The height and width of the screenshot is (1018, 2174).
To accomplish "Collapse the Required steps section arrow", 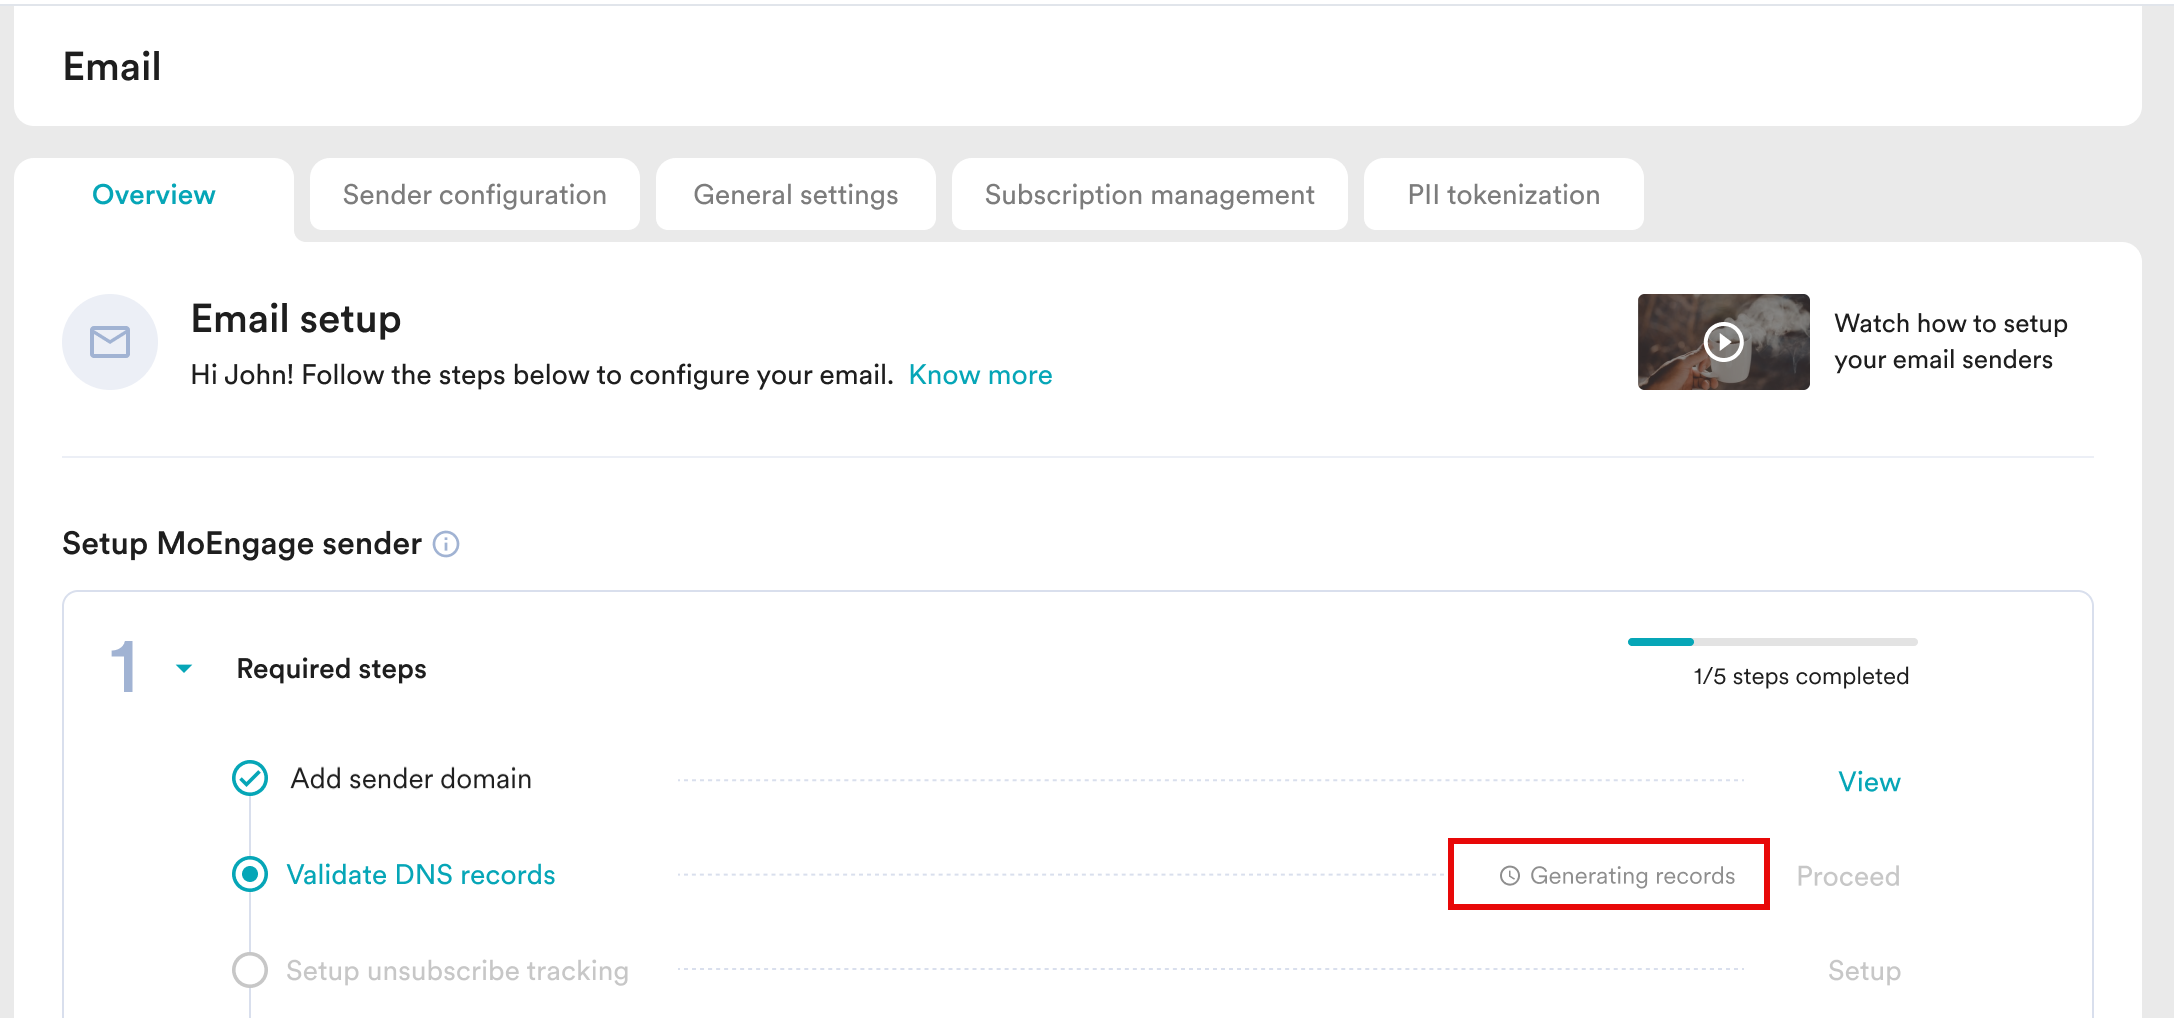I will tap(184, 668).
